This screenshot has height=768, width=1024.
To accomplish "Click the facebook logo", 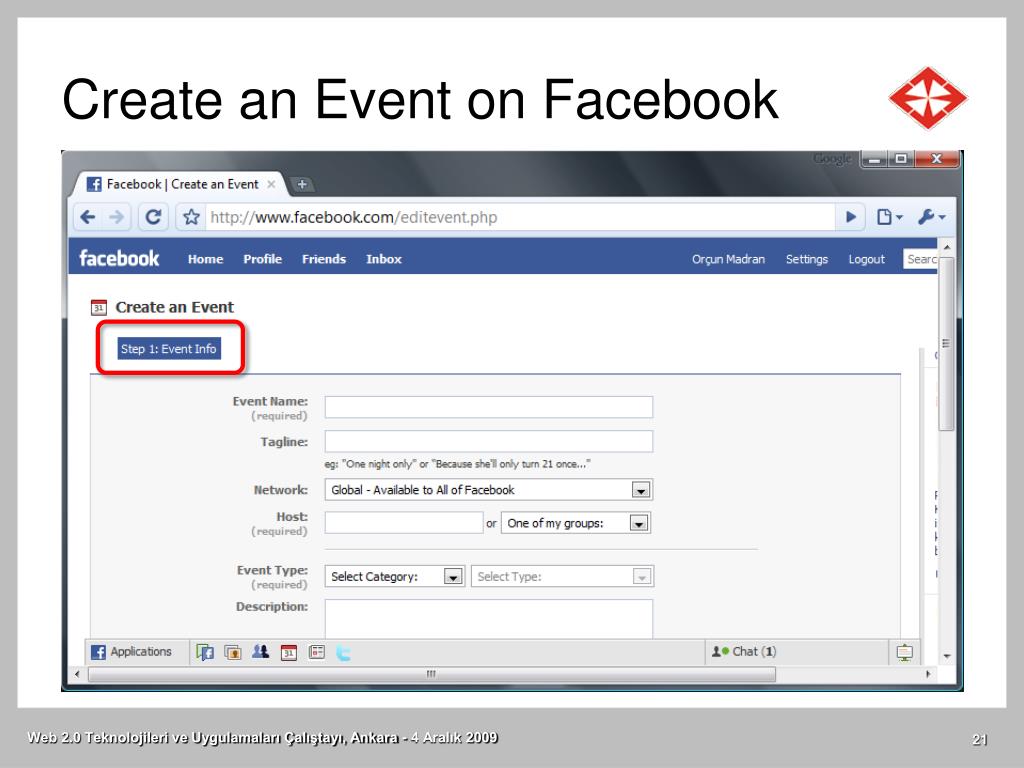I will pyautogui.click(x=119, y=259).
